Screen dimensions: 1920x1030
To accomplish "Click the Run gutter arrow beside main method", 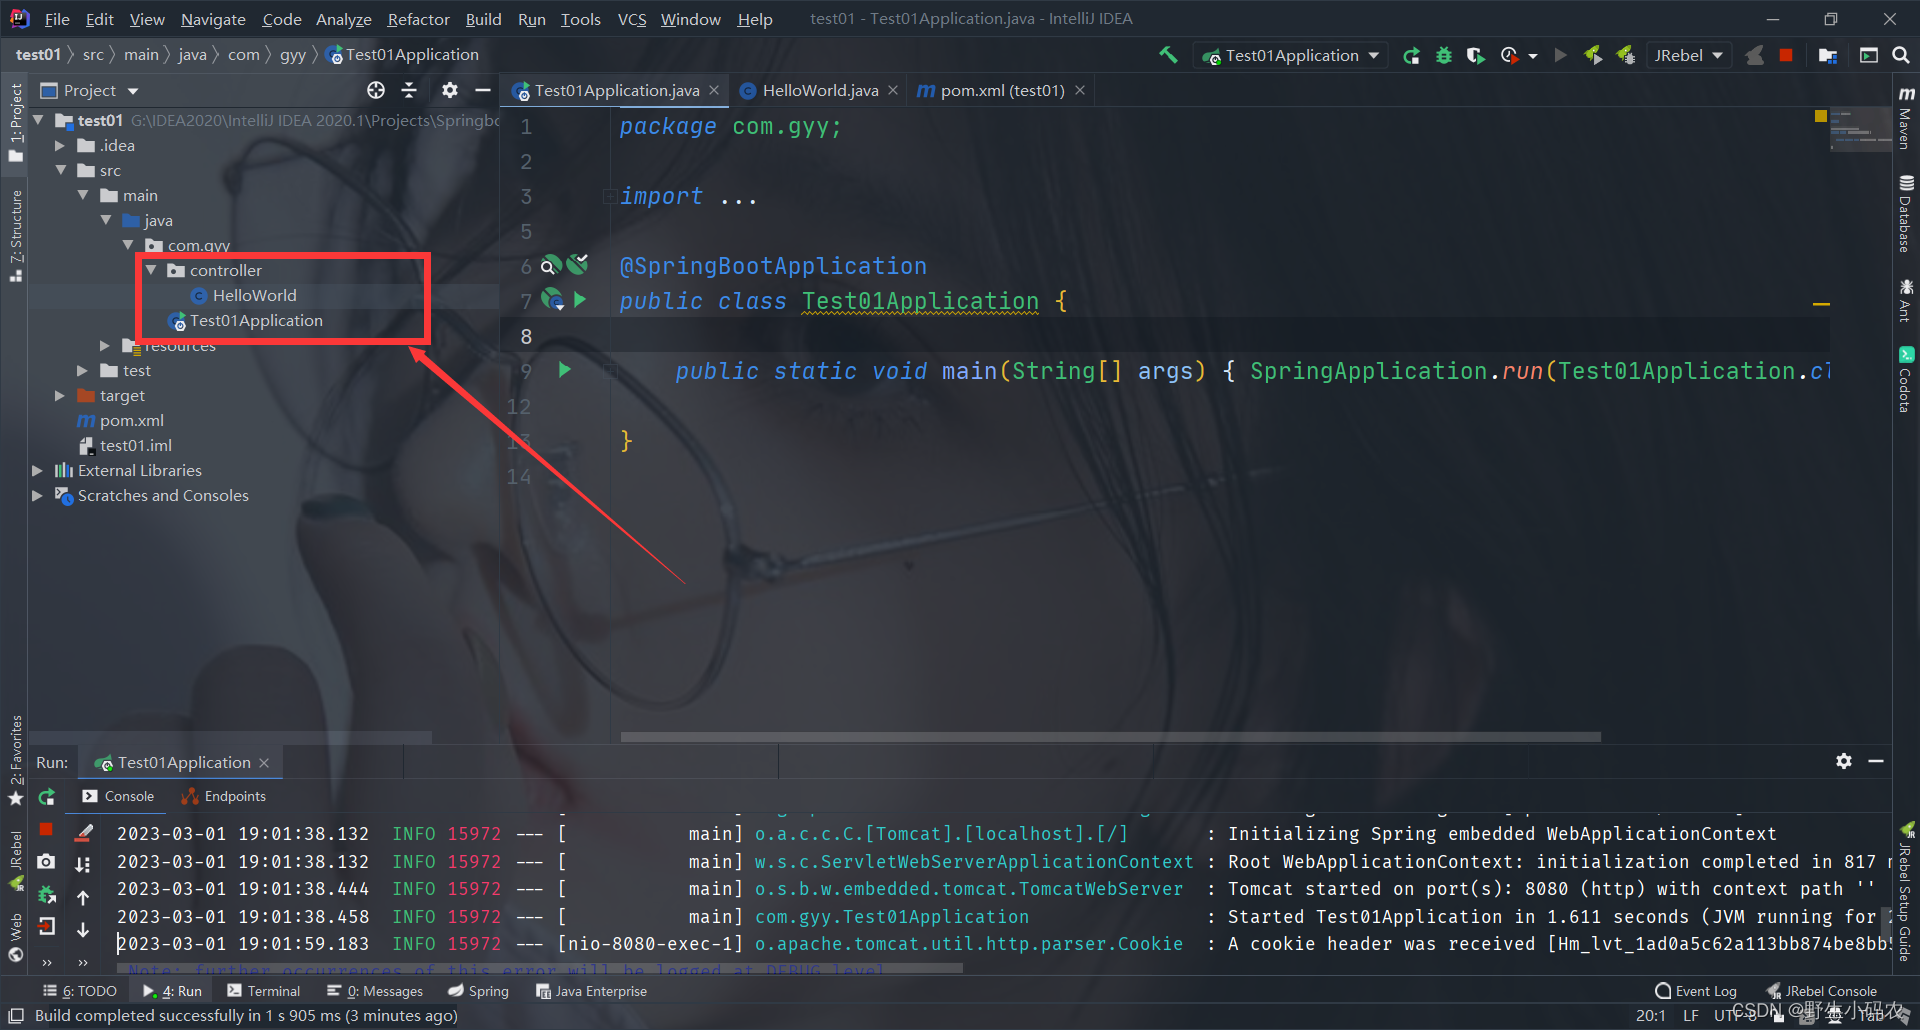I will pyautogui.click(x=564, y=370).
